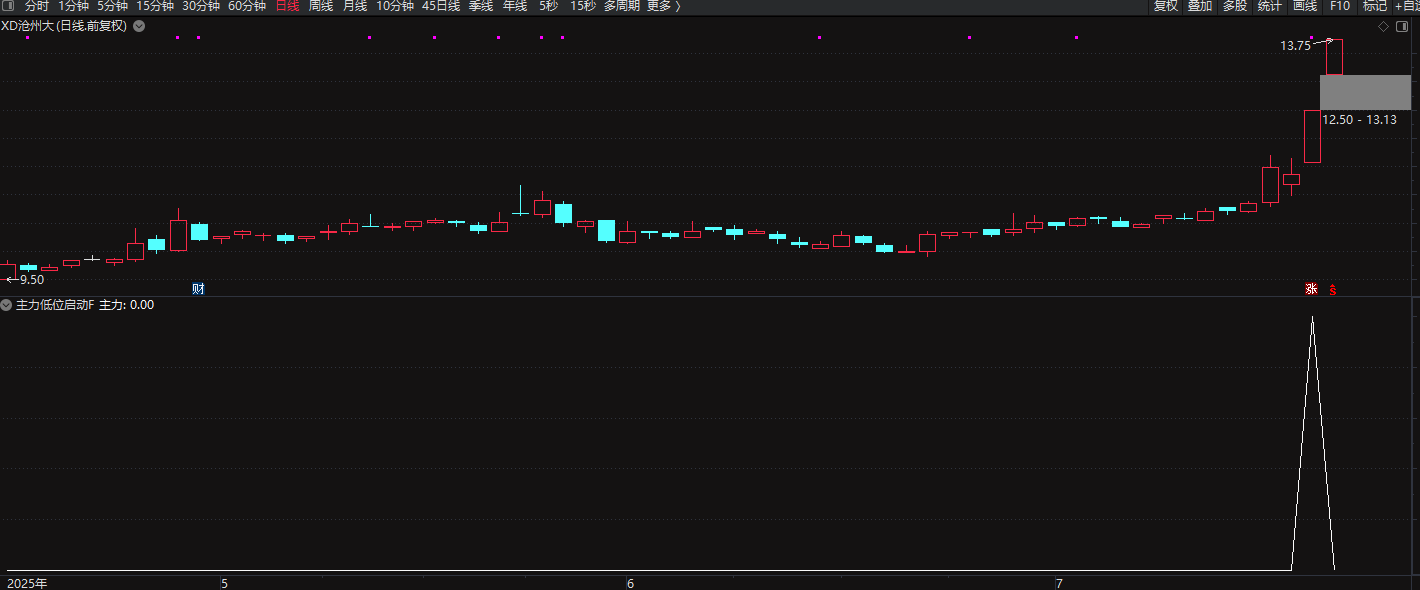This screenshot has height=590, width=1420.
Task: Open the 复权 adjustment menu
Action: pos(1166,6)
